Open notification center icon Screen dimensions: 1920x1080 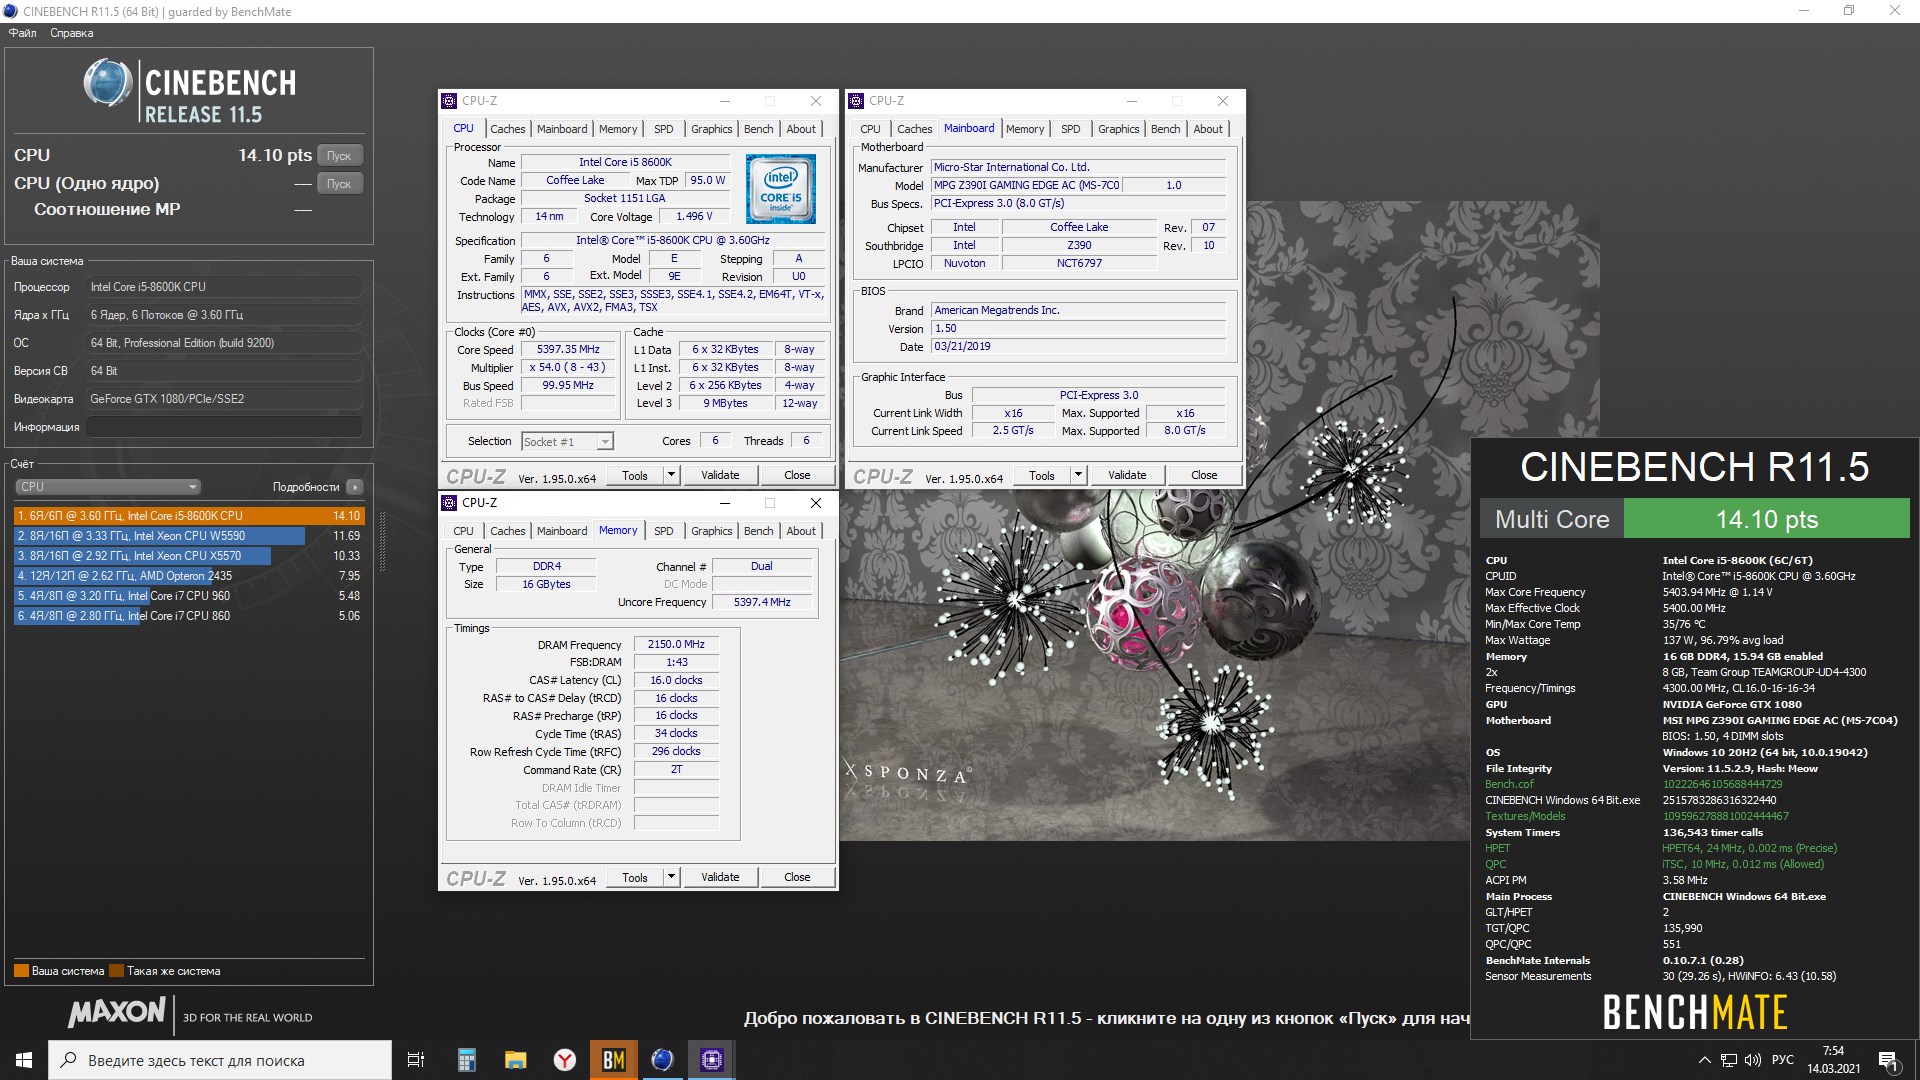point(1889,1060)
